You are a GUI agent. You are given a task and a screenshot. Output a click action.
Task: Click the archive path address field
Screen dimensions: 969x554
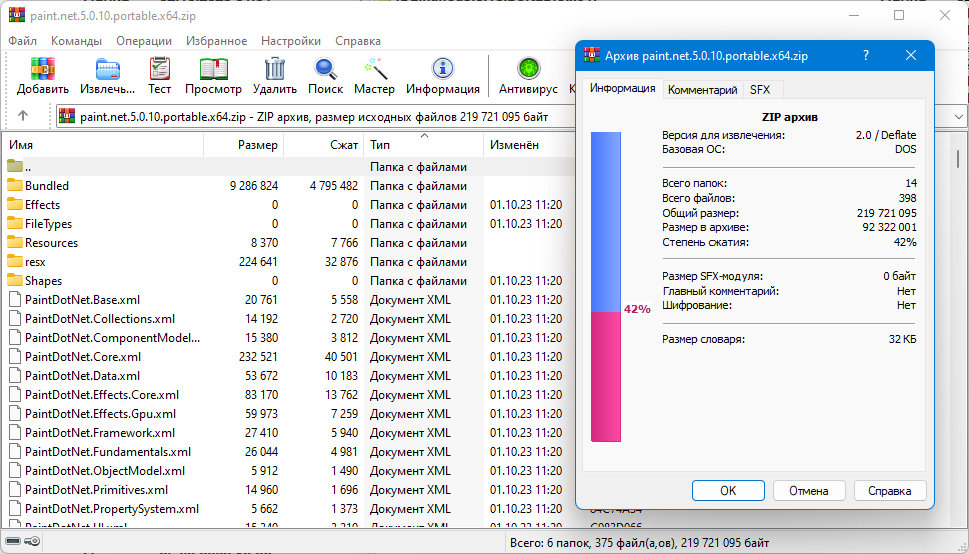315,116
